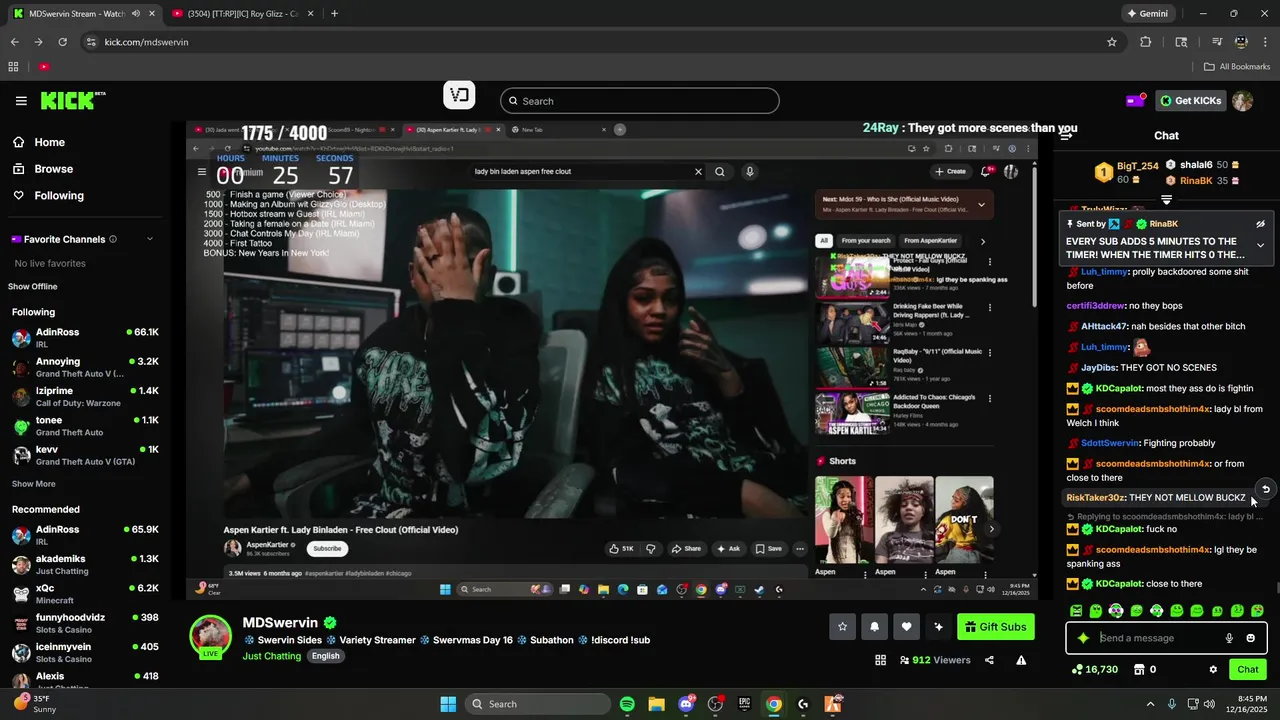Click the Gift Subs button
Viewport: 1280px width, 720px height.
click(996, 627)
